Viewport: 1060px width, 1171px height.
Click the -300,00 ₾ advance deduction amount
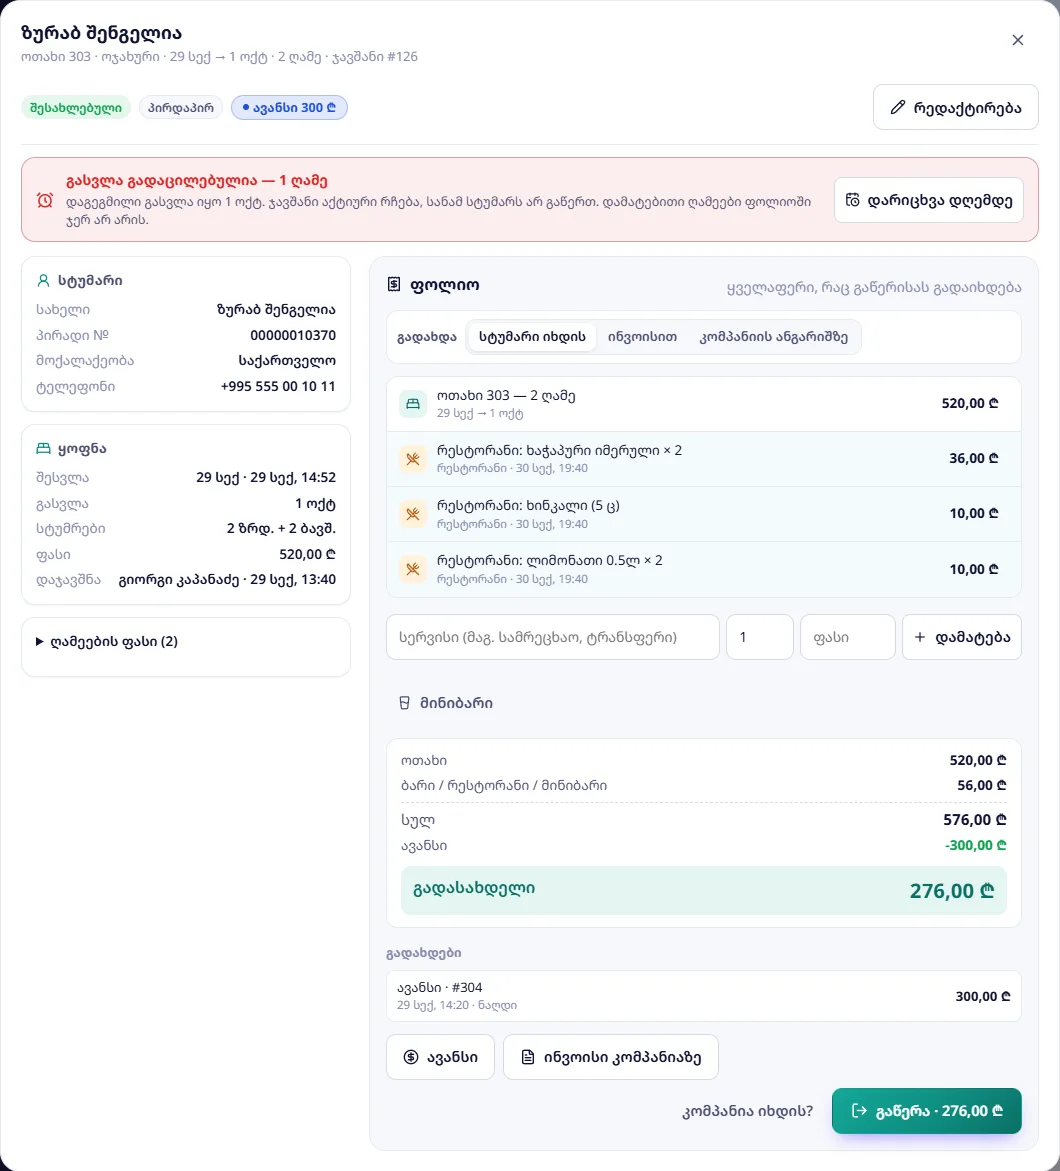pos(976,845)
